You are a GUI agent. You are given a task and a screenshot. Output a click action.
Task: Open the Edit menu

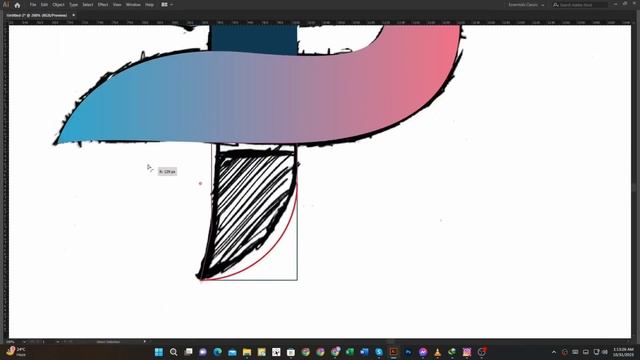pos(44,5)
